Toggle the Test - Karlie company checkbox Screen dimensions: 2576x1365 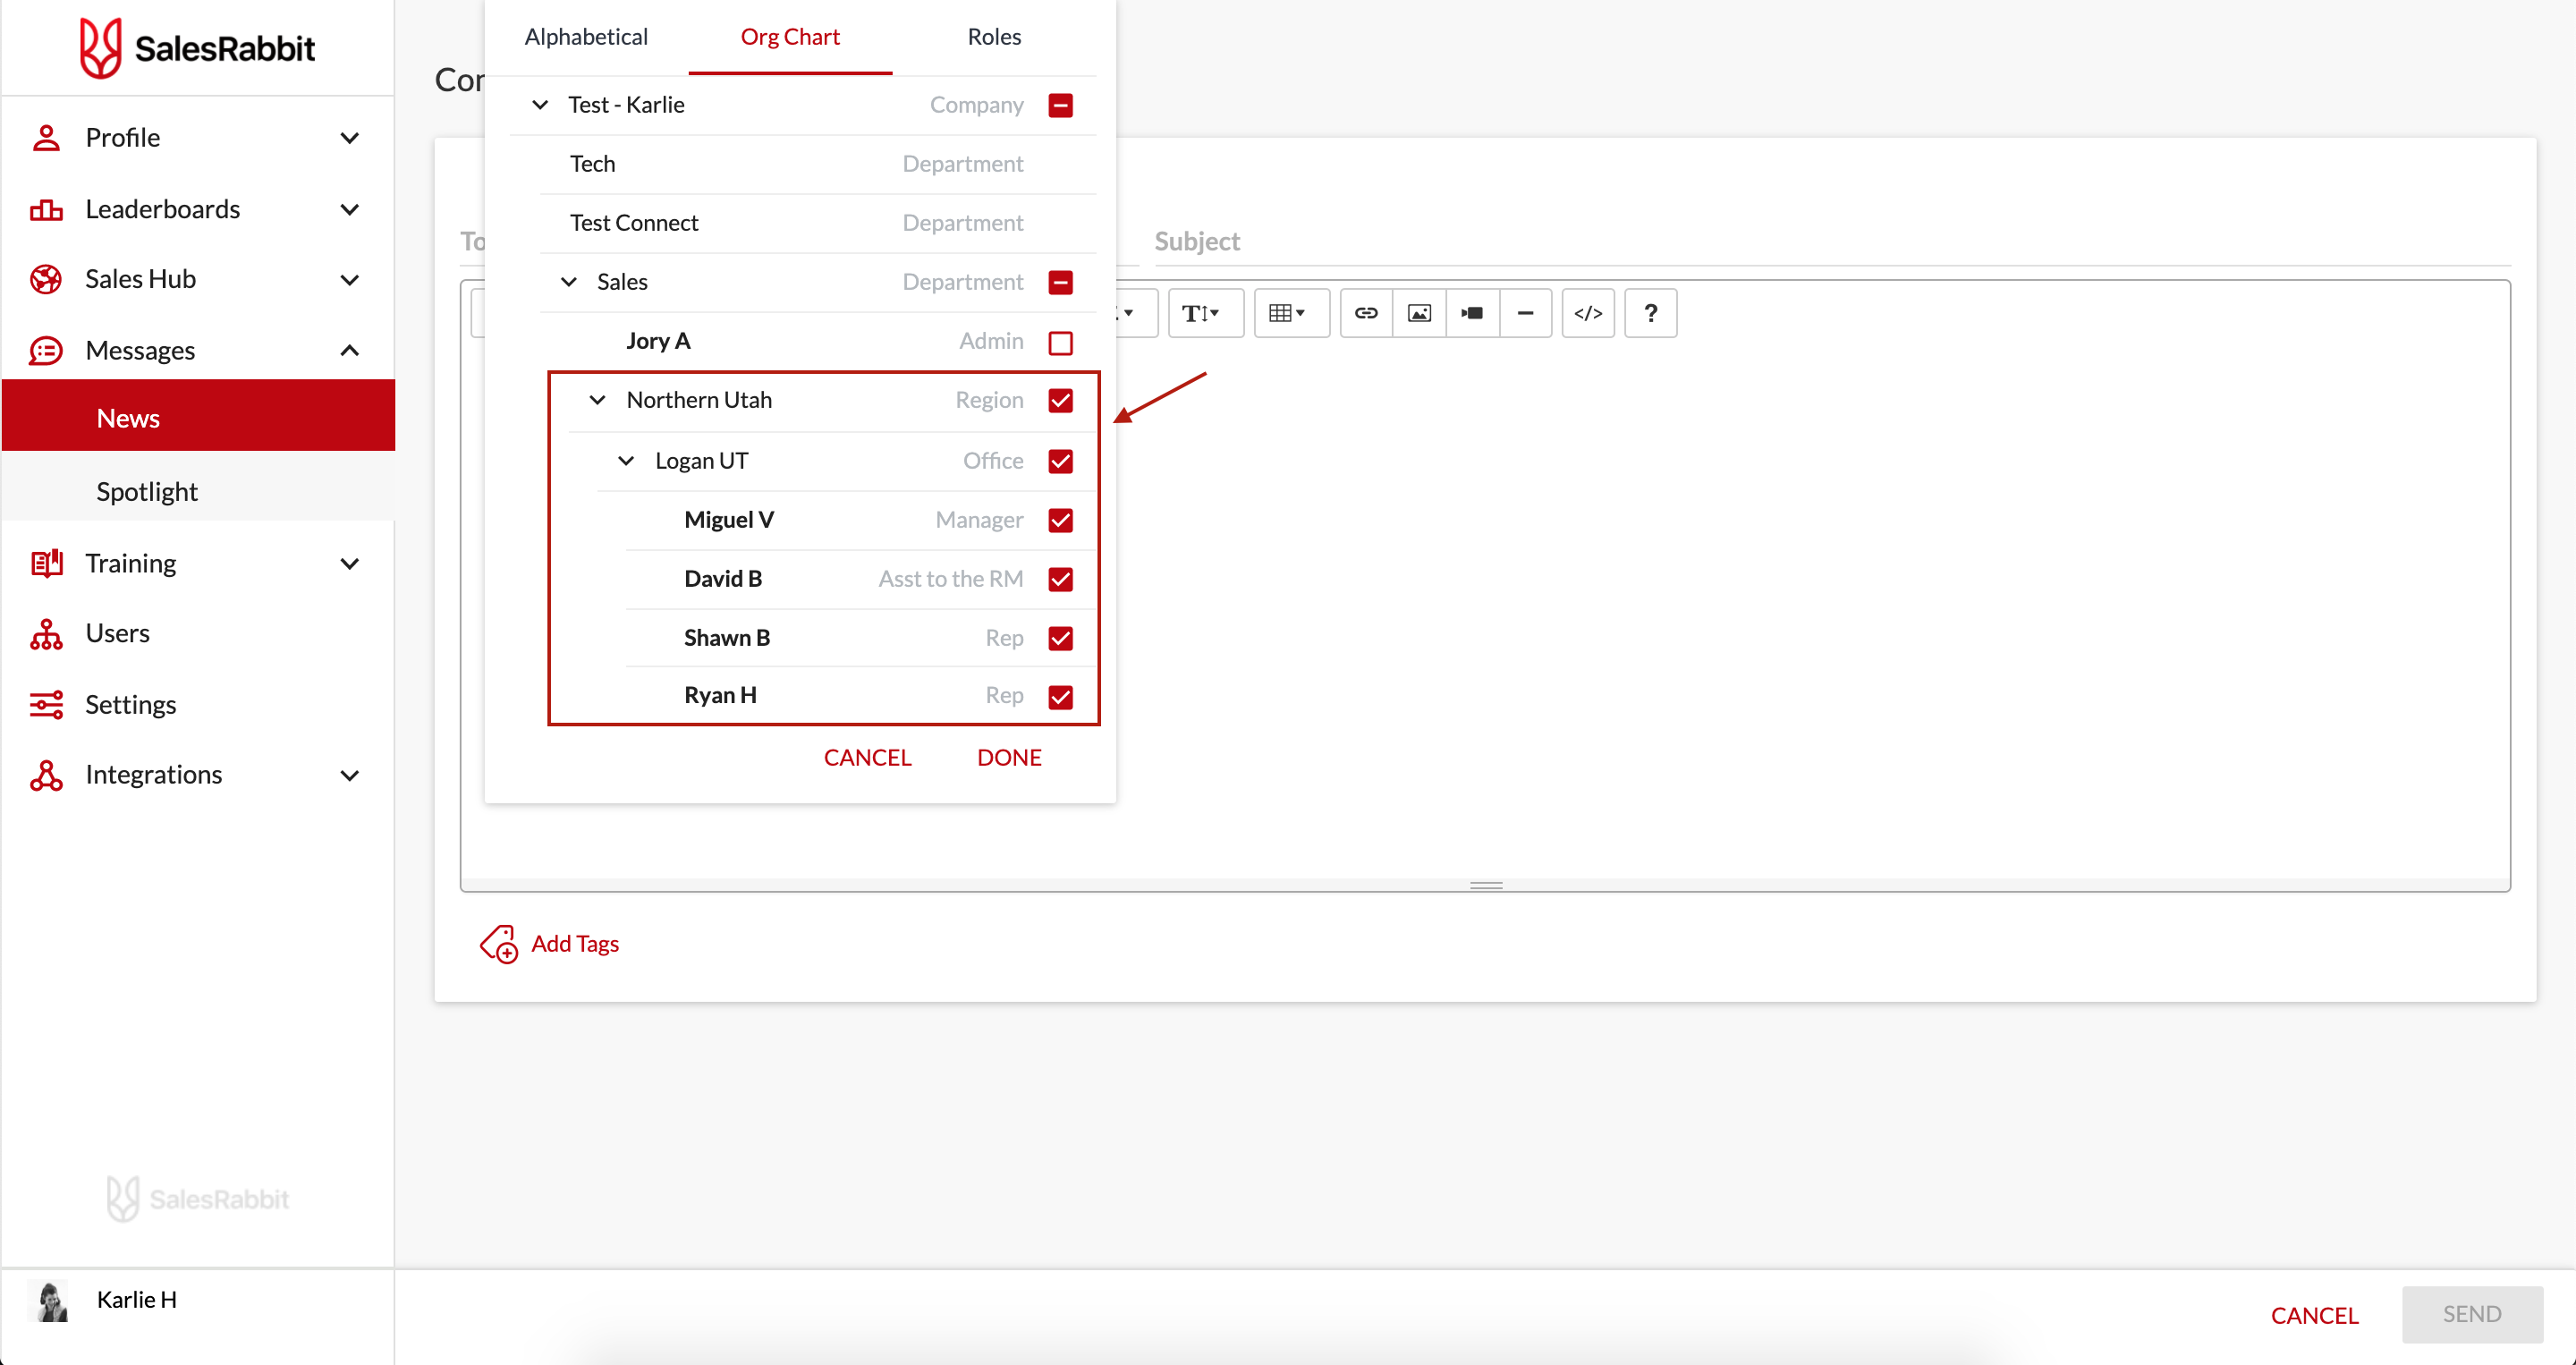click(1060, 105)
